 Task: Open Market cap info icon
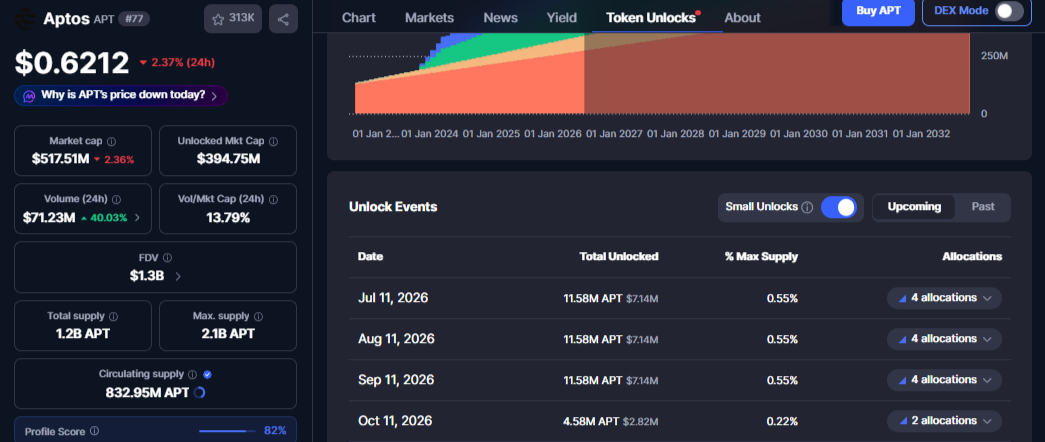(111, 141)
